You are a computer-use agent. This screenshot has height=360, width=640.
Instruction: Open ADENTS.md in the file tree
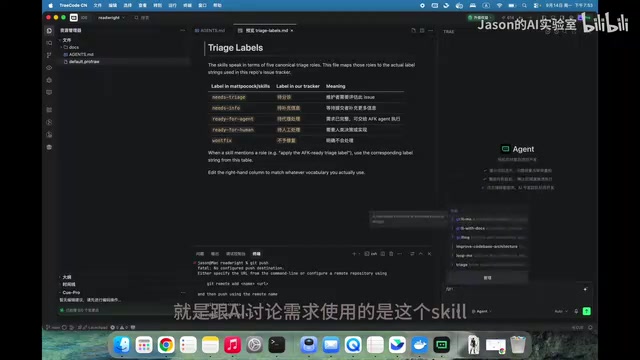[81, 54]
